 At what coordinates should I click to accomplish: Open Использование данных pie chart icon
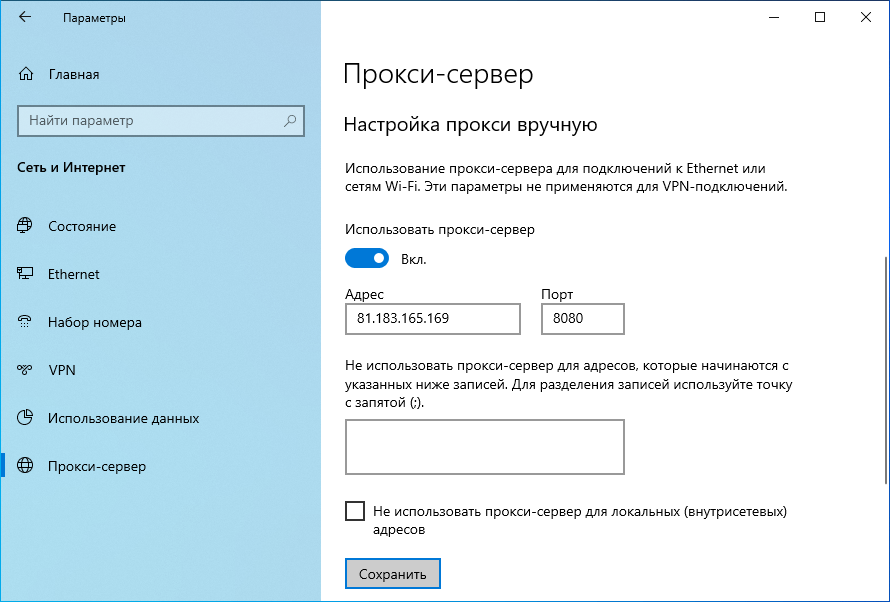click(x=25, y=418)
